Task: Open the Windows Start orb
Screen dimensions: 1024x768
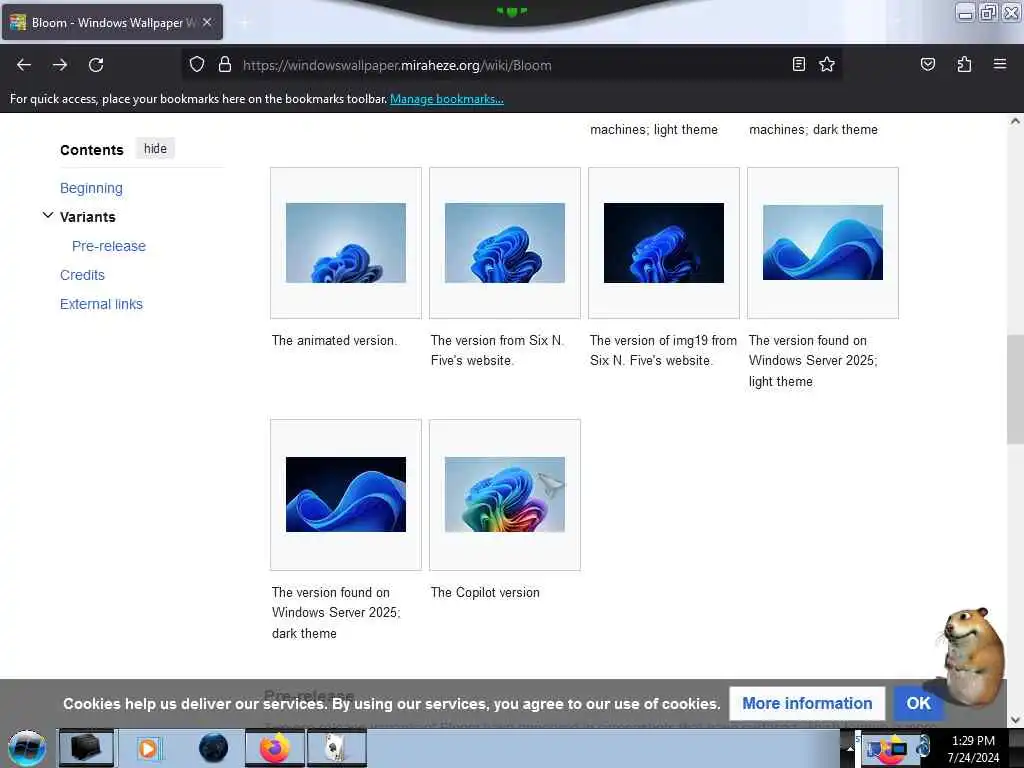Action: point(27,748)
